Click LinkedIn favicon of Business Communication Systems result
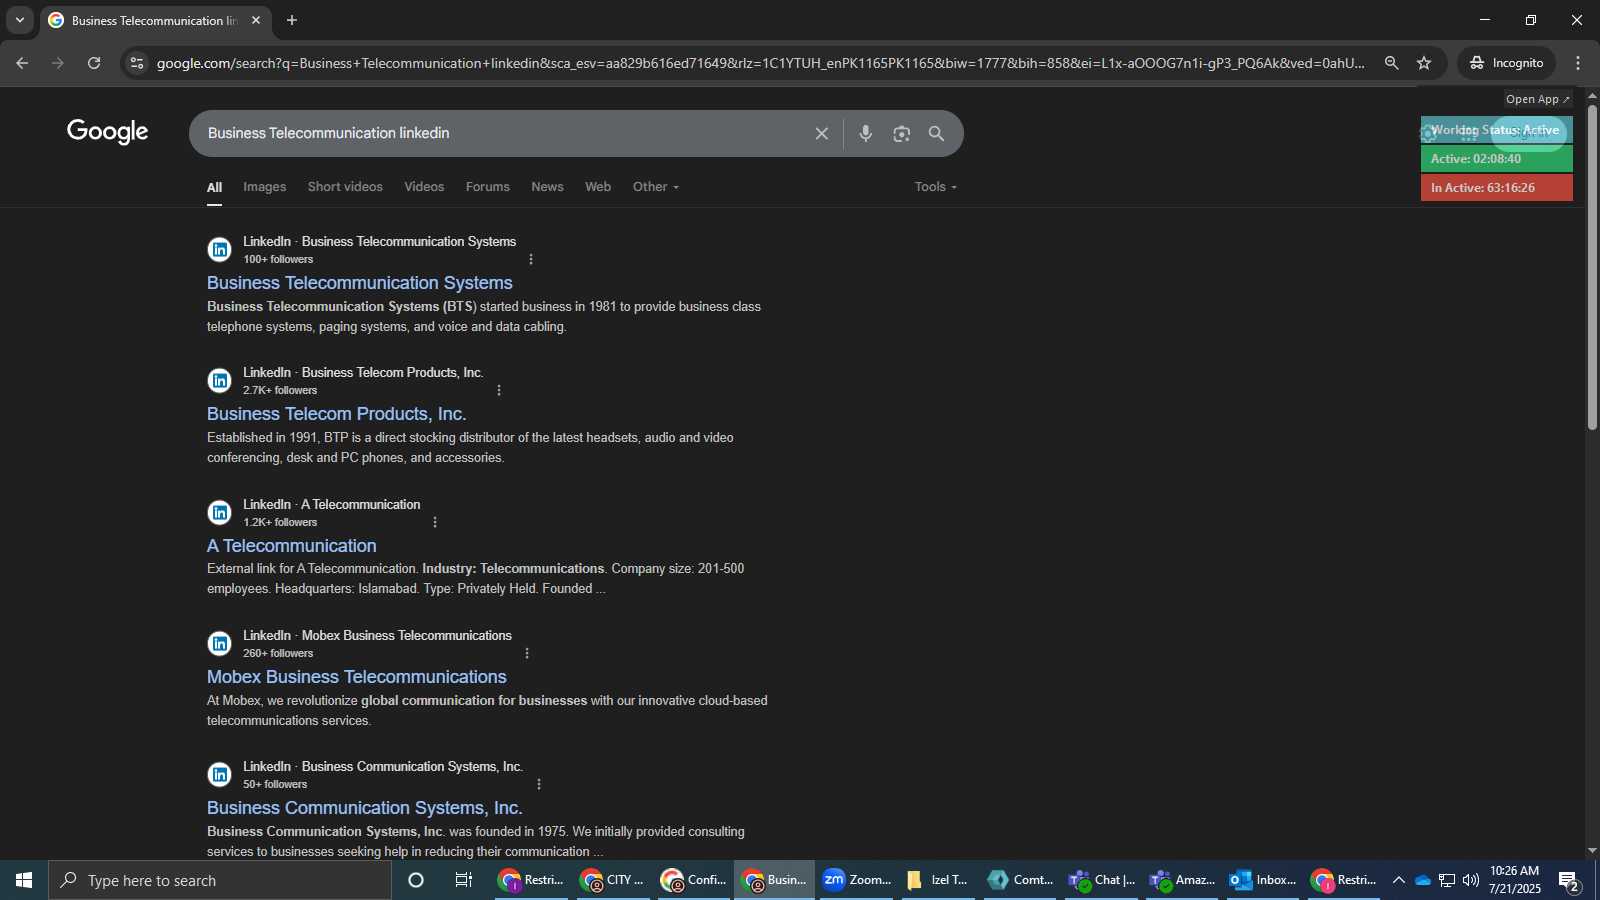The height and width of the screenshot is (900, 1600). [x=219, y=775]
